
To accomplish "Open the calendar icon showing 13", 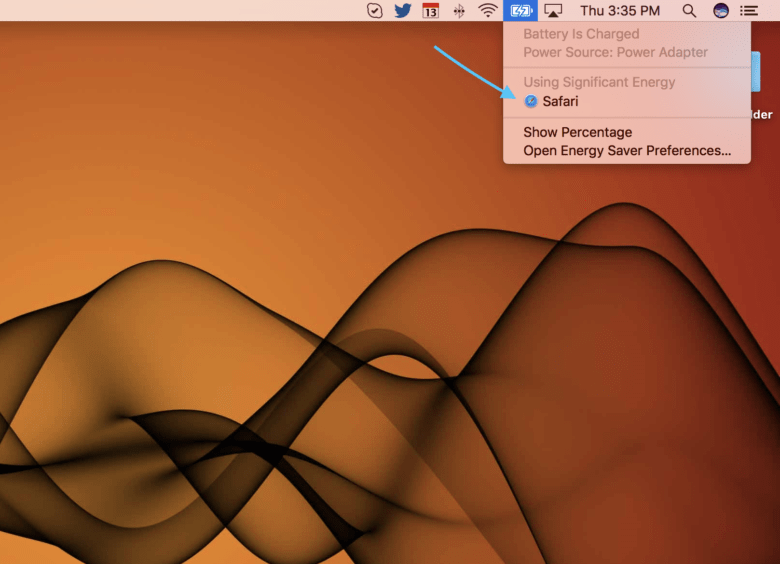I will (431, 11).
